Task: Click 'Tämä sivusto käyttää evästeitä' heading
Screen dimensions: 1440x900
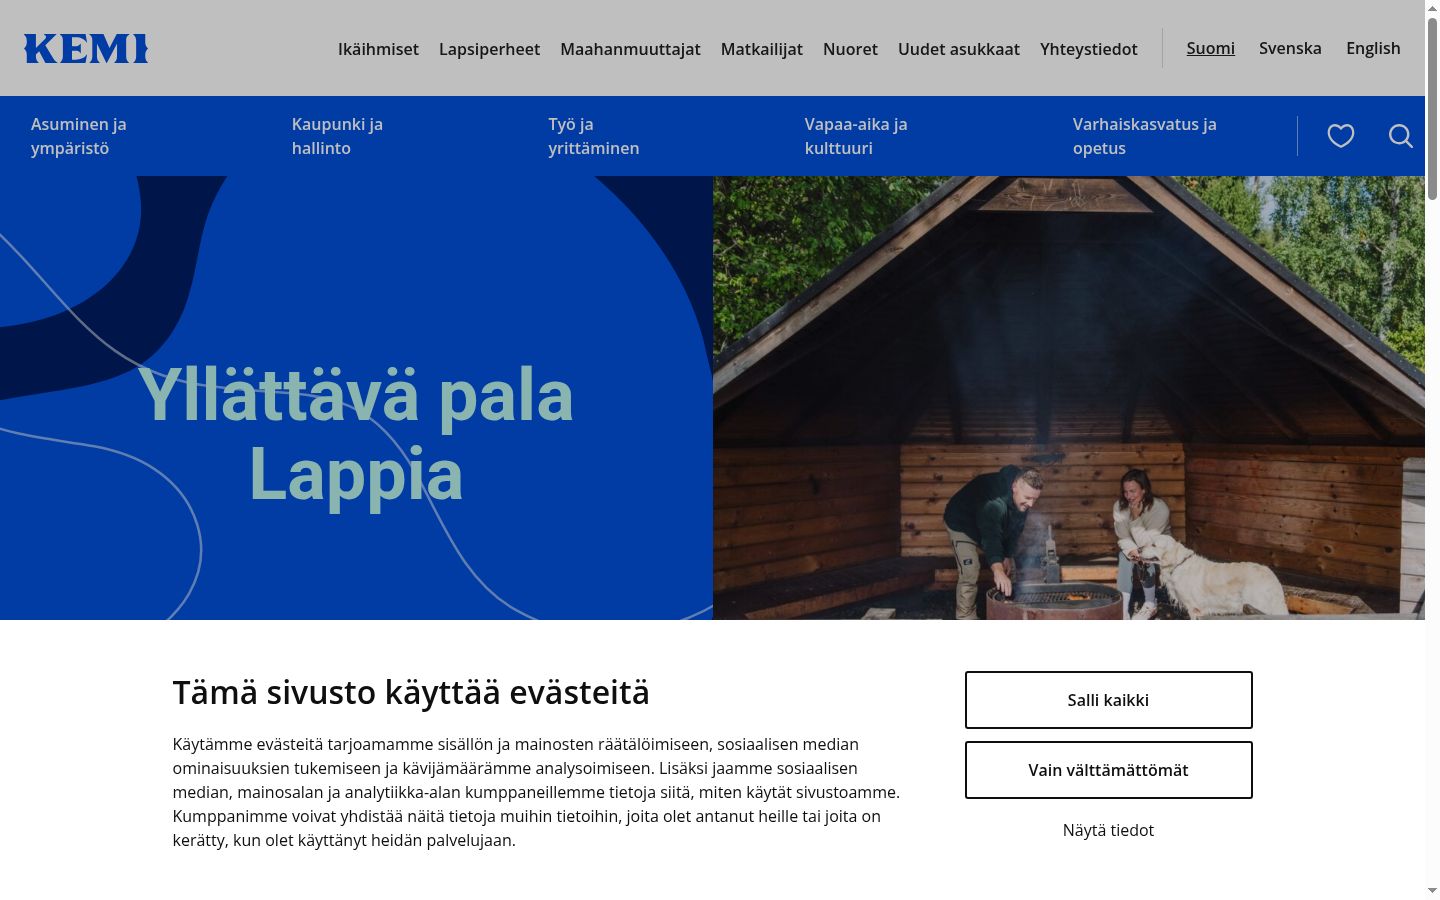Action: [x=411, y=692]
